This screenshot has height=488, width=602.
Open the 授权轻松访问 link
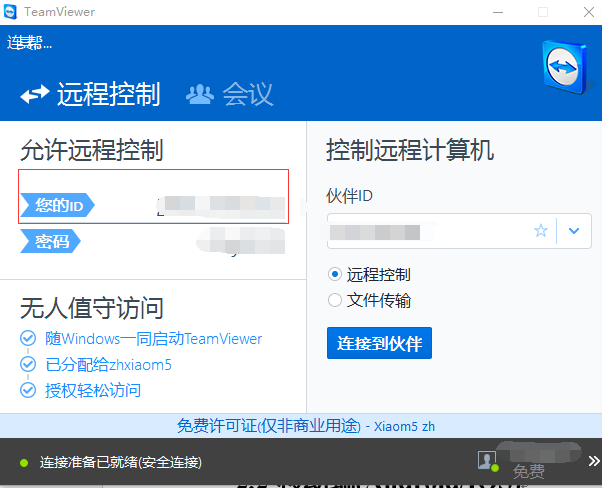pos(93,390)
